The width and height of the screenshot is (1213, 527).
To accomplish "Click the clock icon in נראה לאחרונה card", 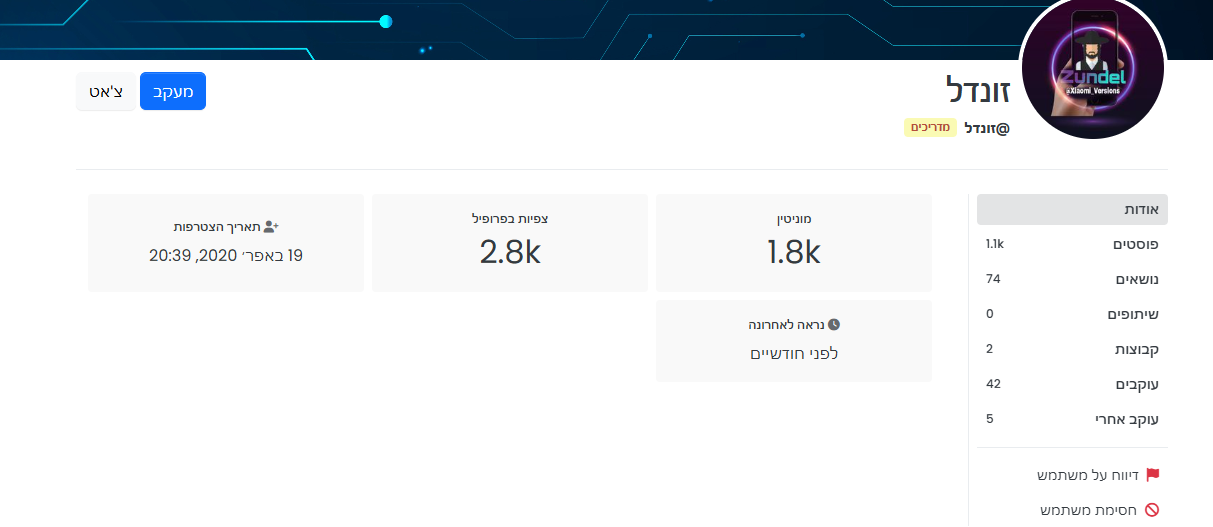I will pos(834,325).
